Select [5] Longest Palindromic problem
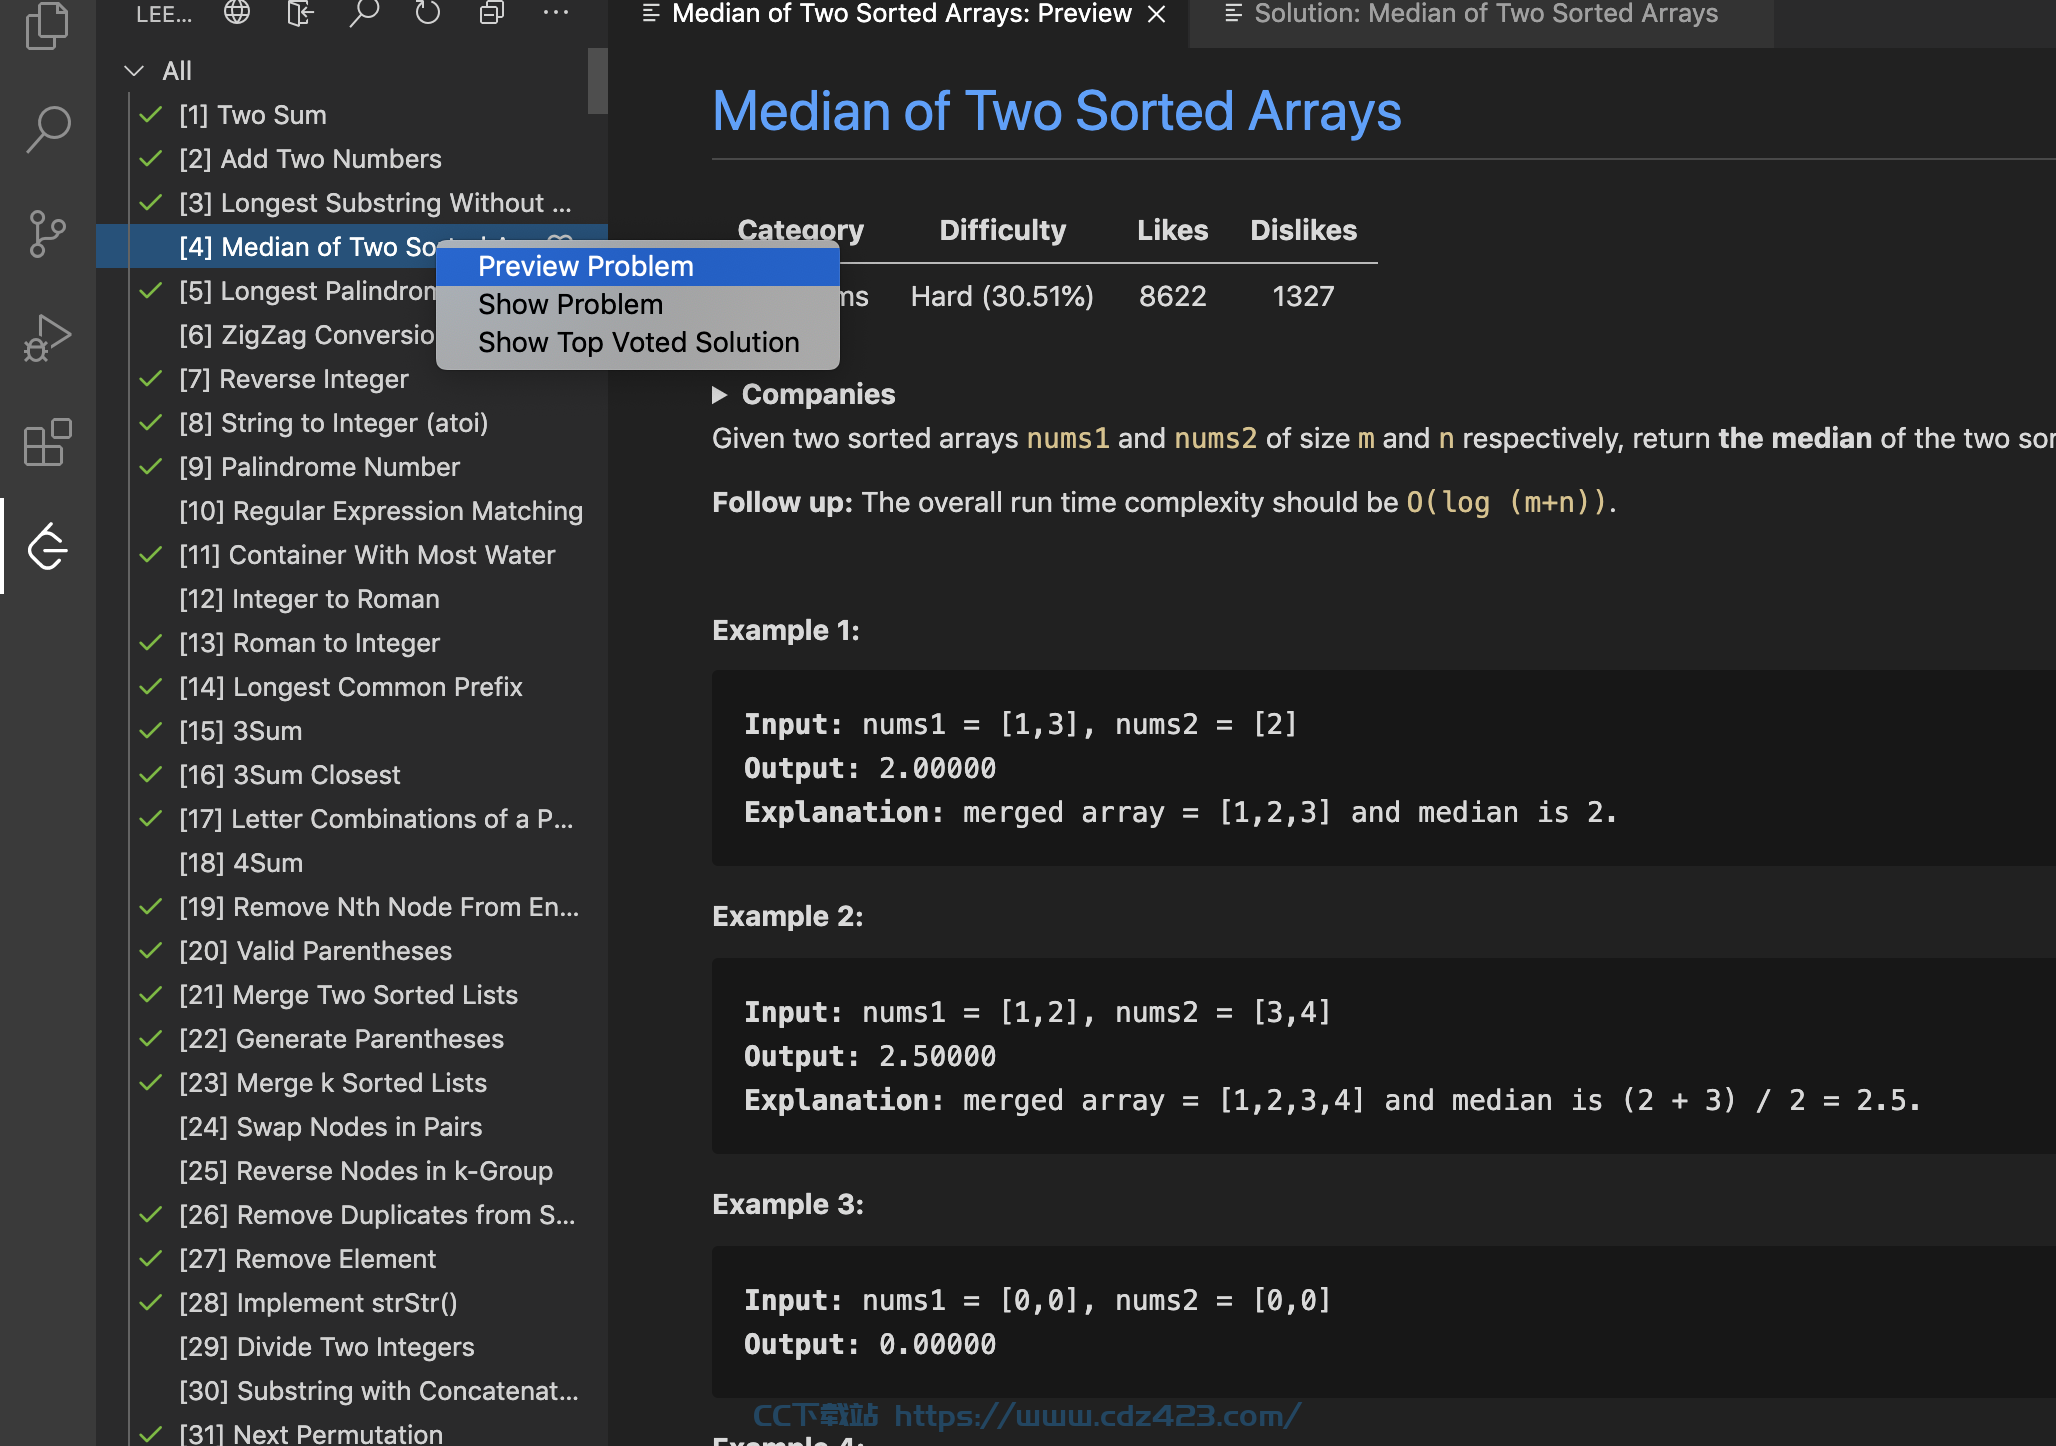The width and height of the screenshot is (2056, 1446). [x=266, y=291]
